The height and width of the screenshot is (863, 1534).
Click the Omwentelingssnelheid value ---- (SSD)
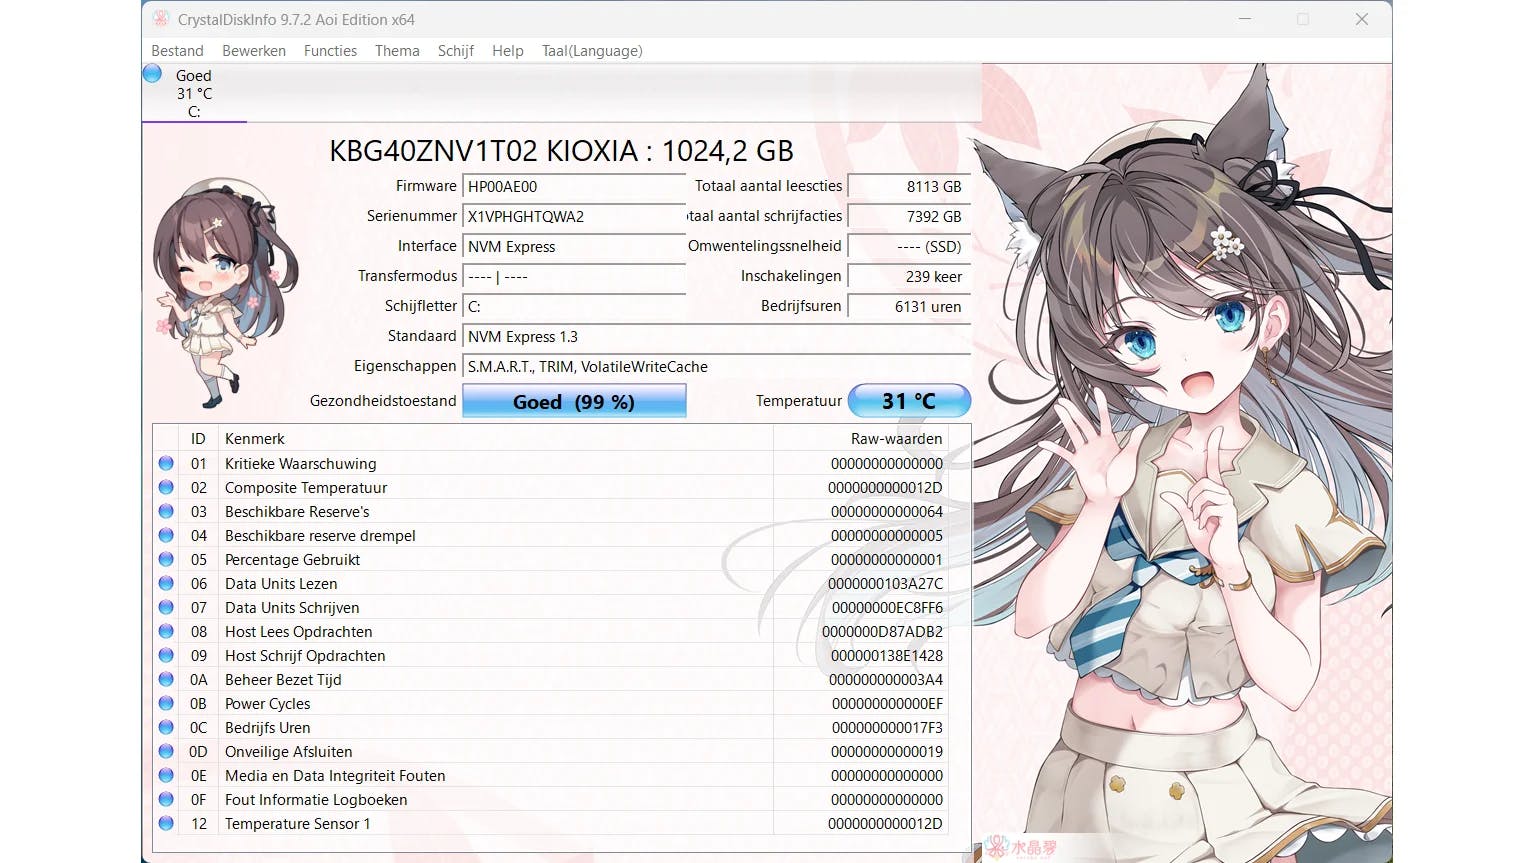pos(909,246)
